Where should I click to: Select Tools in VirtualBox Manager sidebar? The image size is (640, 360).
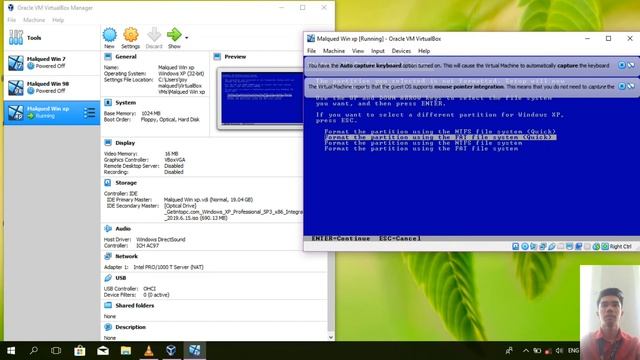pos(52,38)
